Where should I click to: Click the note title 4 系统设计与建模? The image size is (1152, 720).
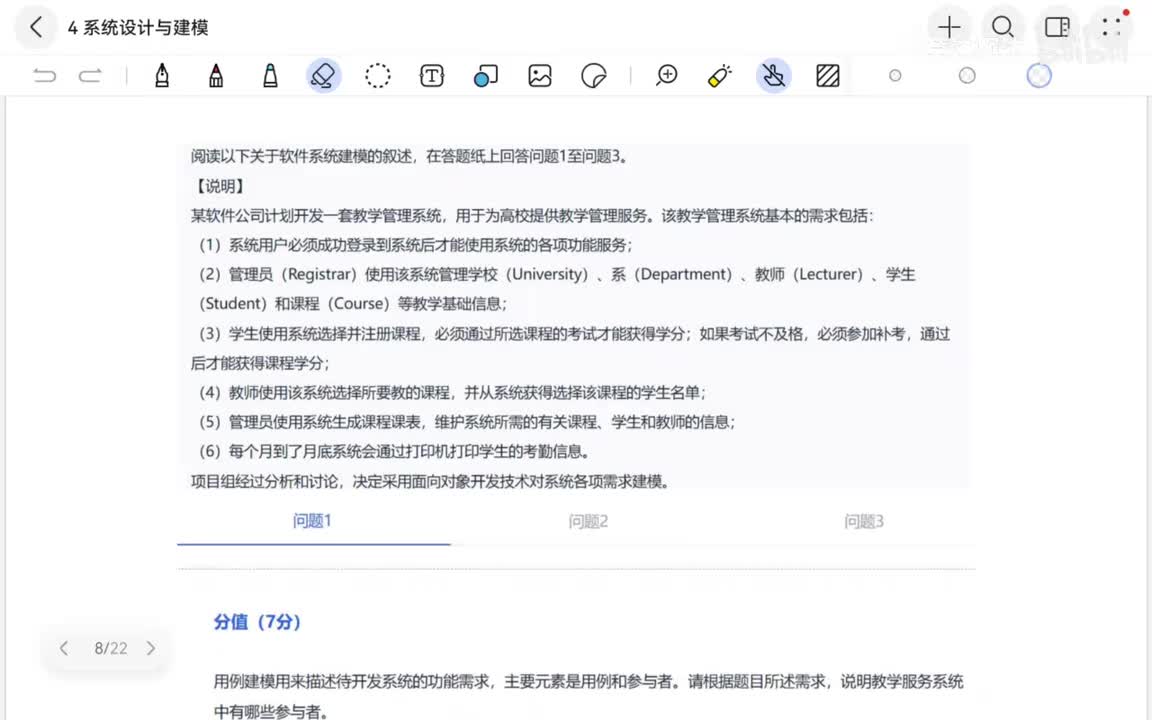138,28
